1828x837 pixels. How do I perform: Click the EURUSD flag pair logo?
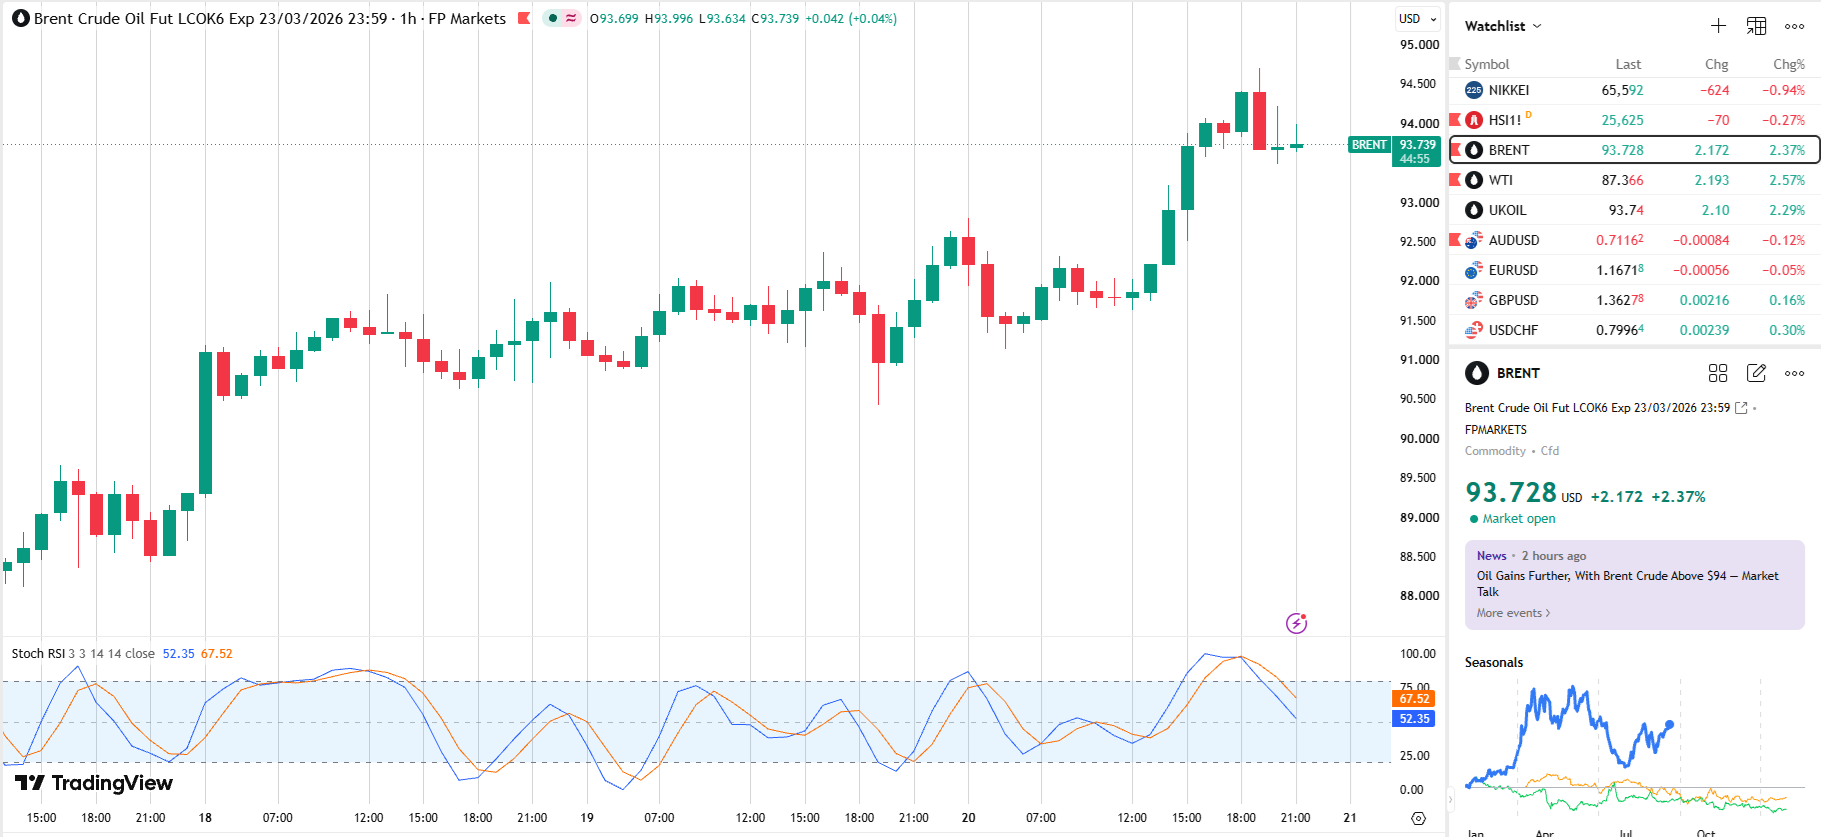(x=1474, y=270)
